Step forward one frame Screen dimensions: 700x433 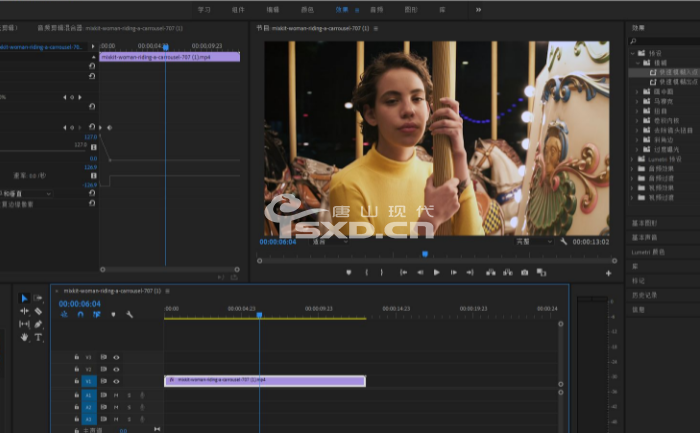pyautogui.click(x=454, y=273)
